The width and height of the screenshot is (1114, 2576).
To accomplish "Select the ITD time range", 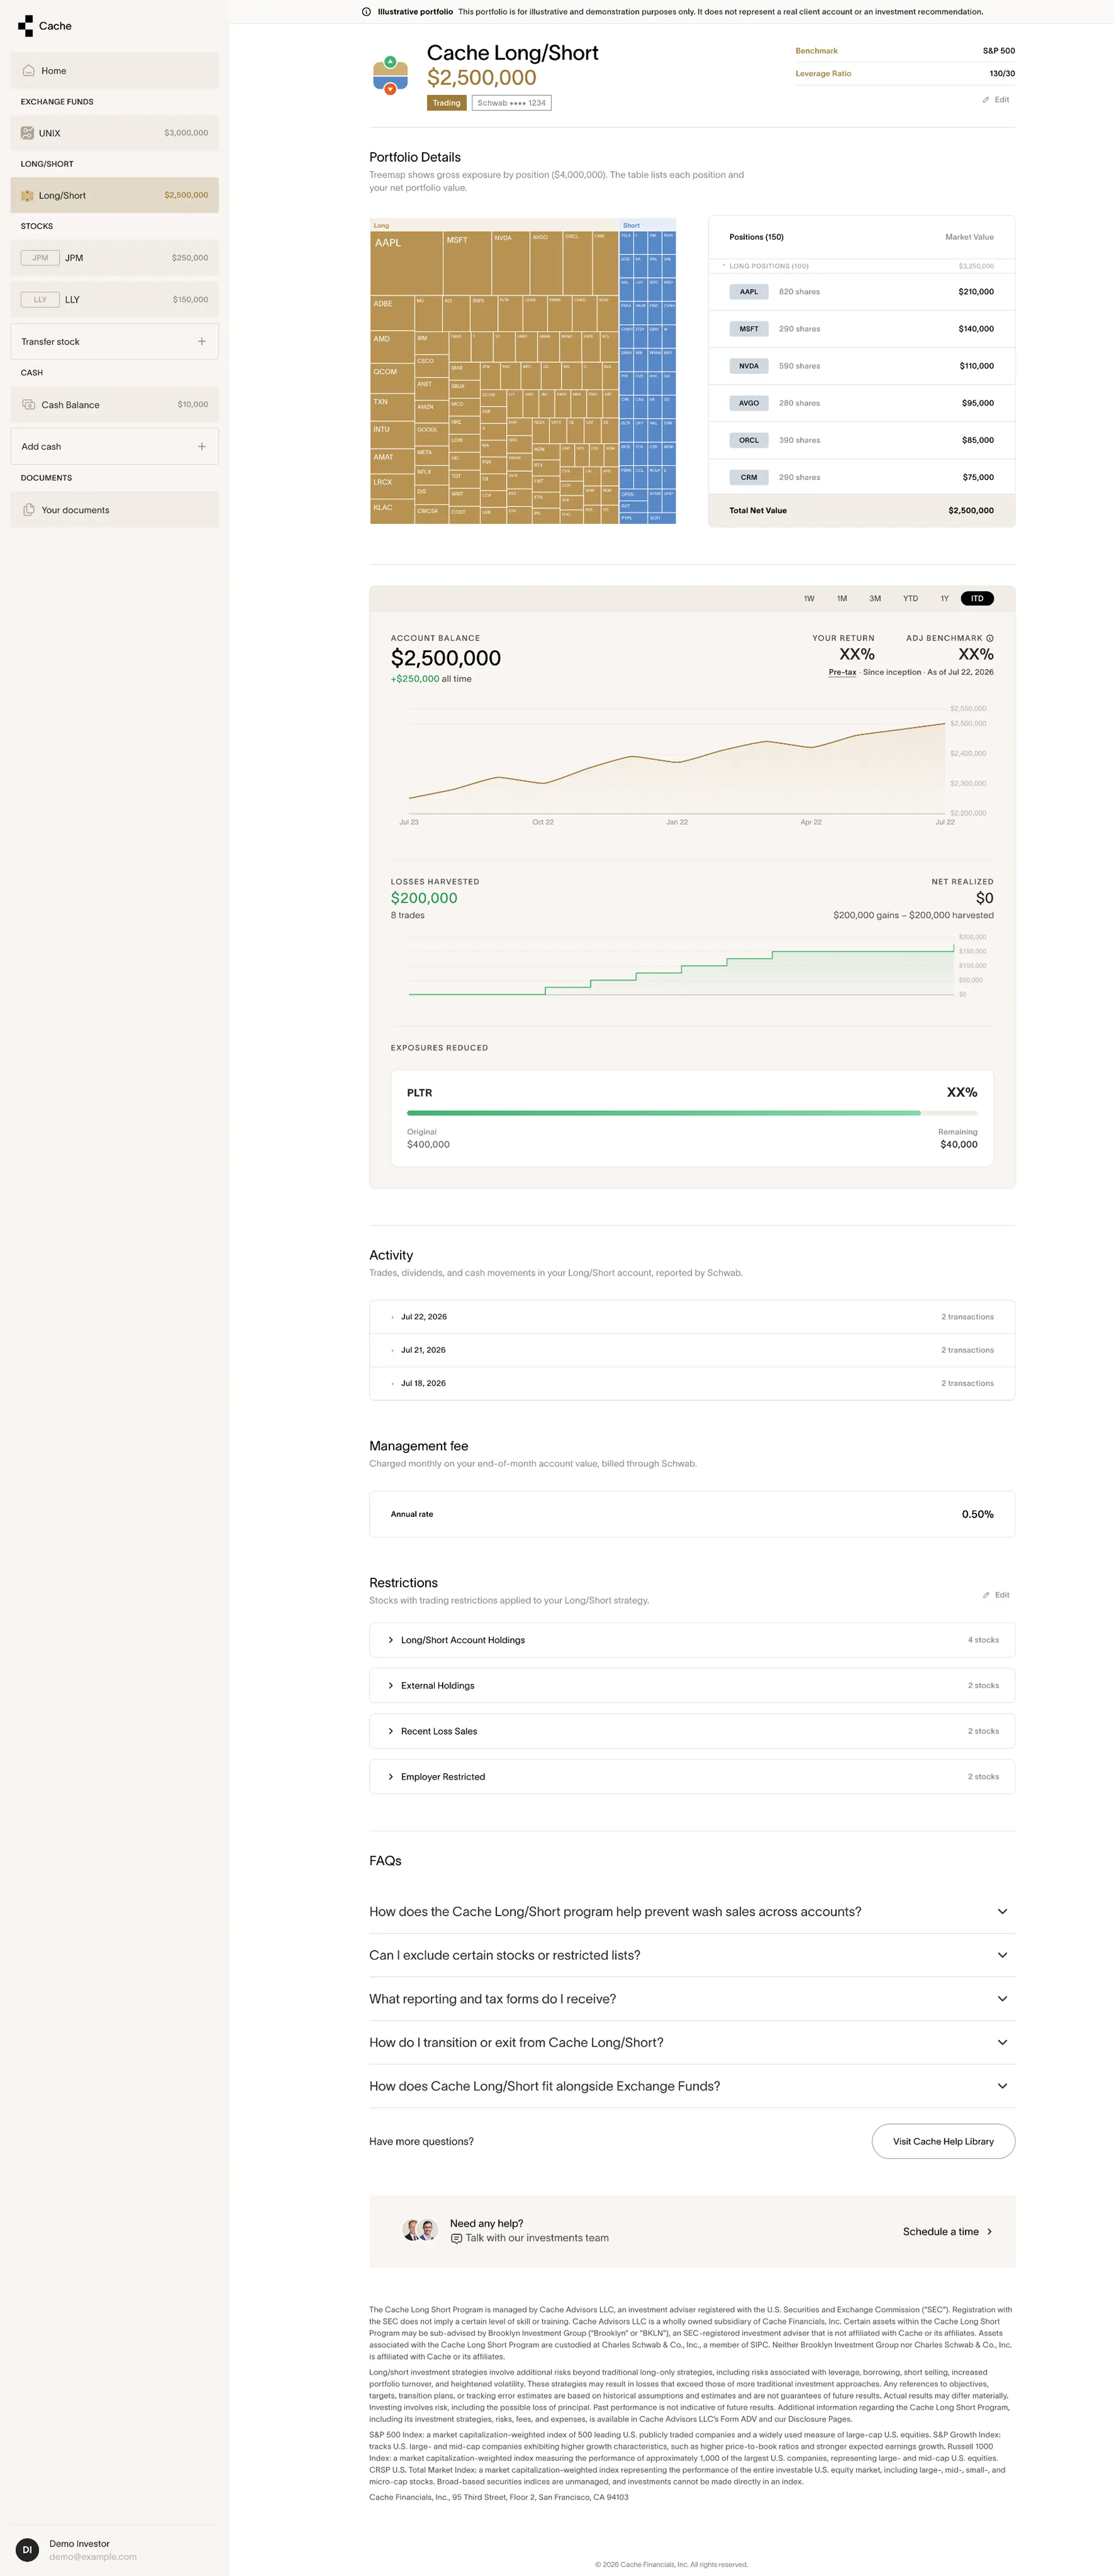I will coord(977,599).
